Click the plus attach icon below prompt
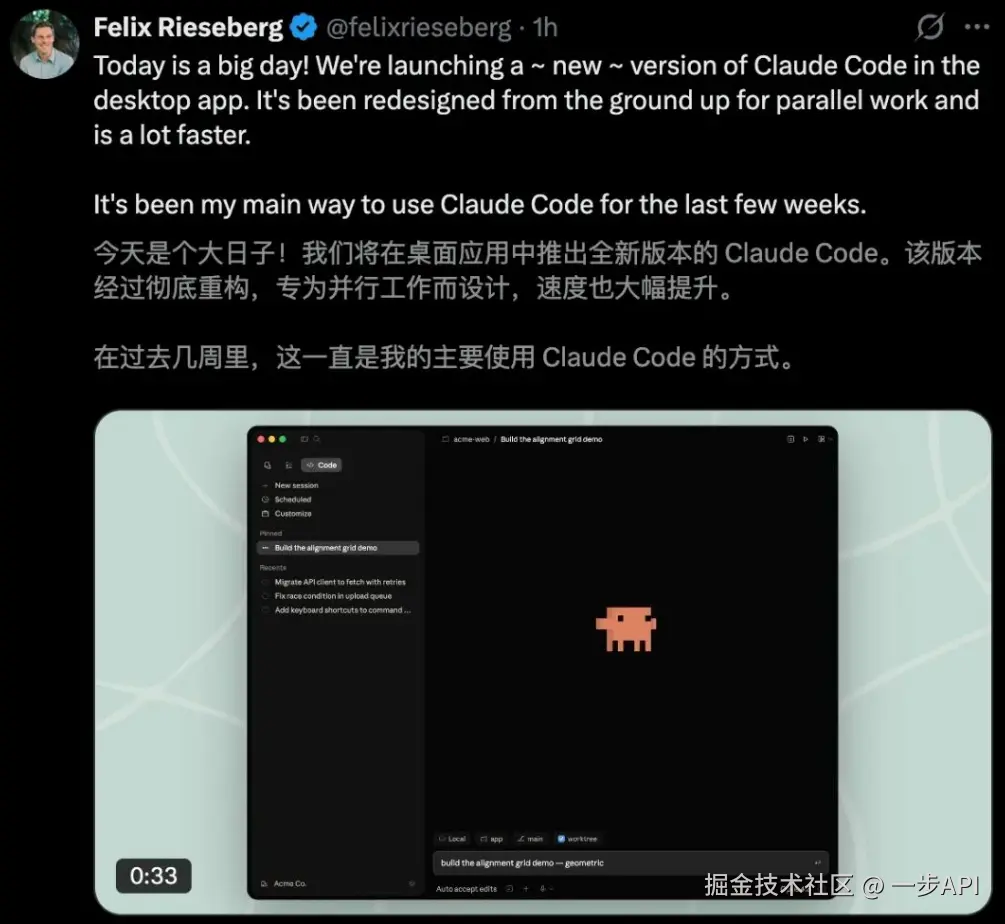Viewport: 1005px width, 924px height. coord(526,889)
